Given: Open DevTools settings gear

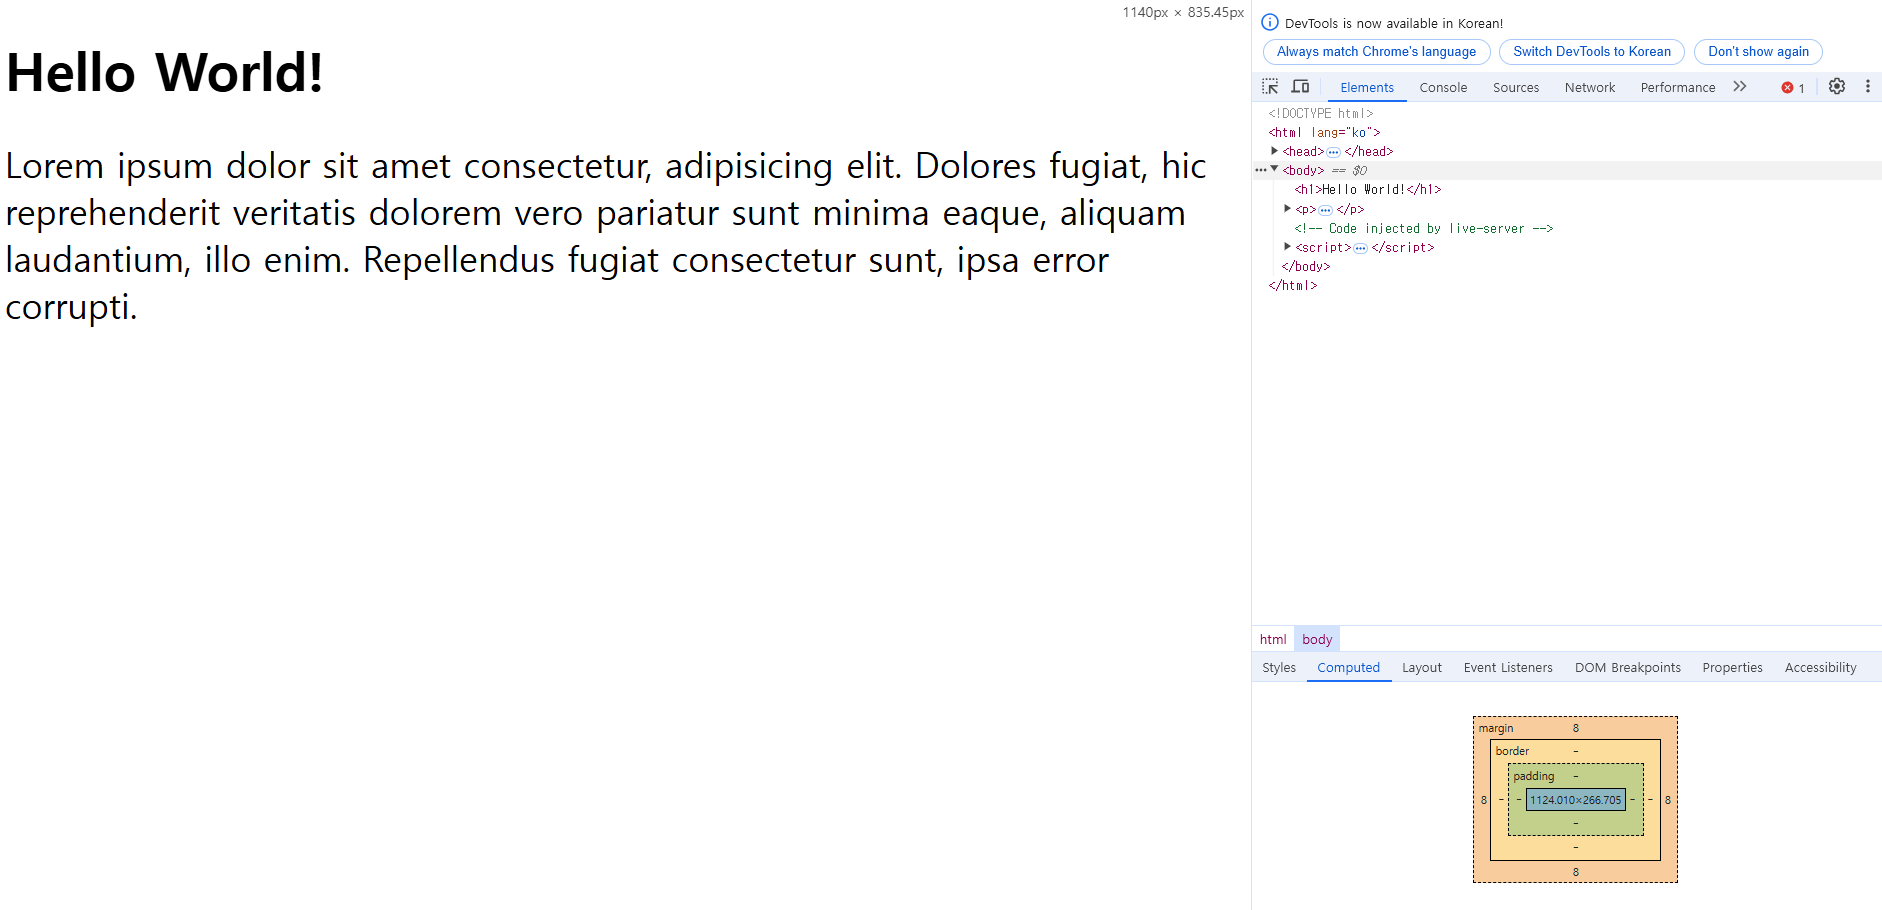Looking at the screenshot, I should click(x=1837, y=87).
